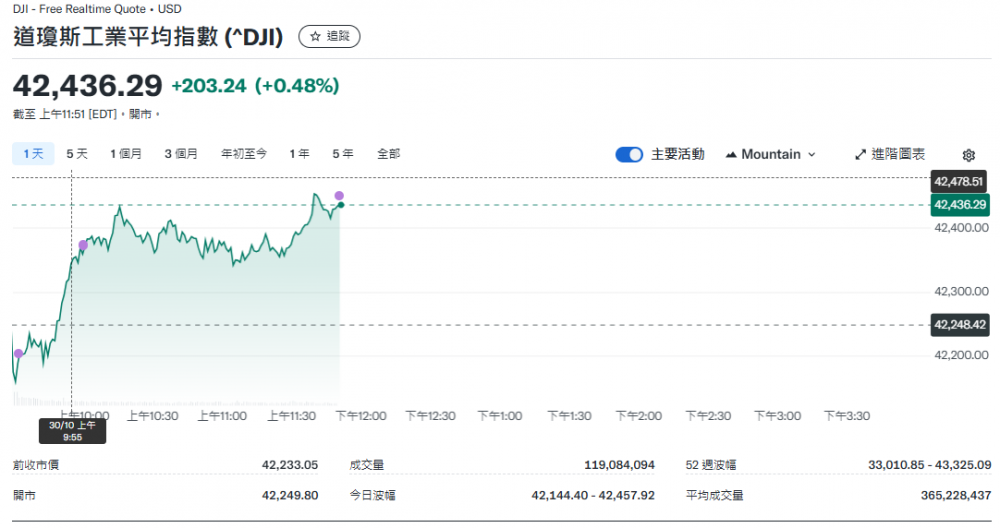1000x528 pixels.
Task: Click the 42,478.51 high price label
Action: coord(959,181)
